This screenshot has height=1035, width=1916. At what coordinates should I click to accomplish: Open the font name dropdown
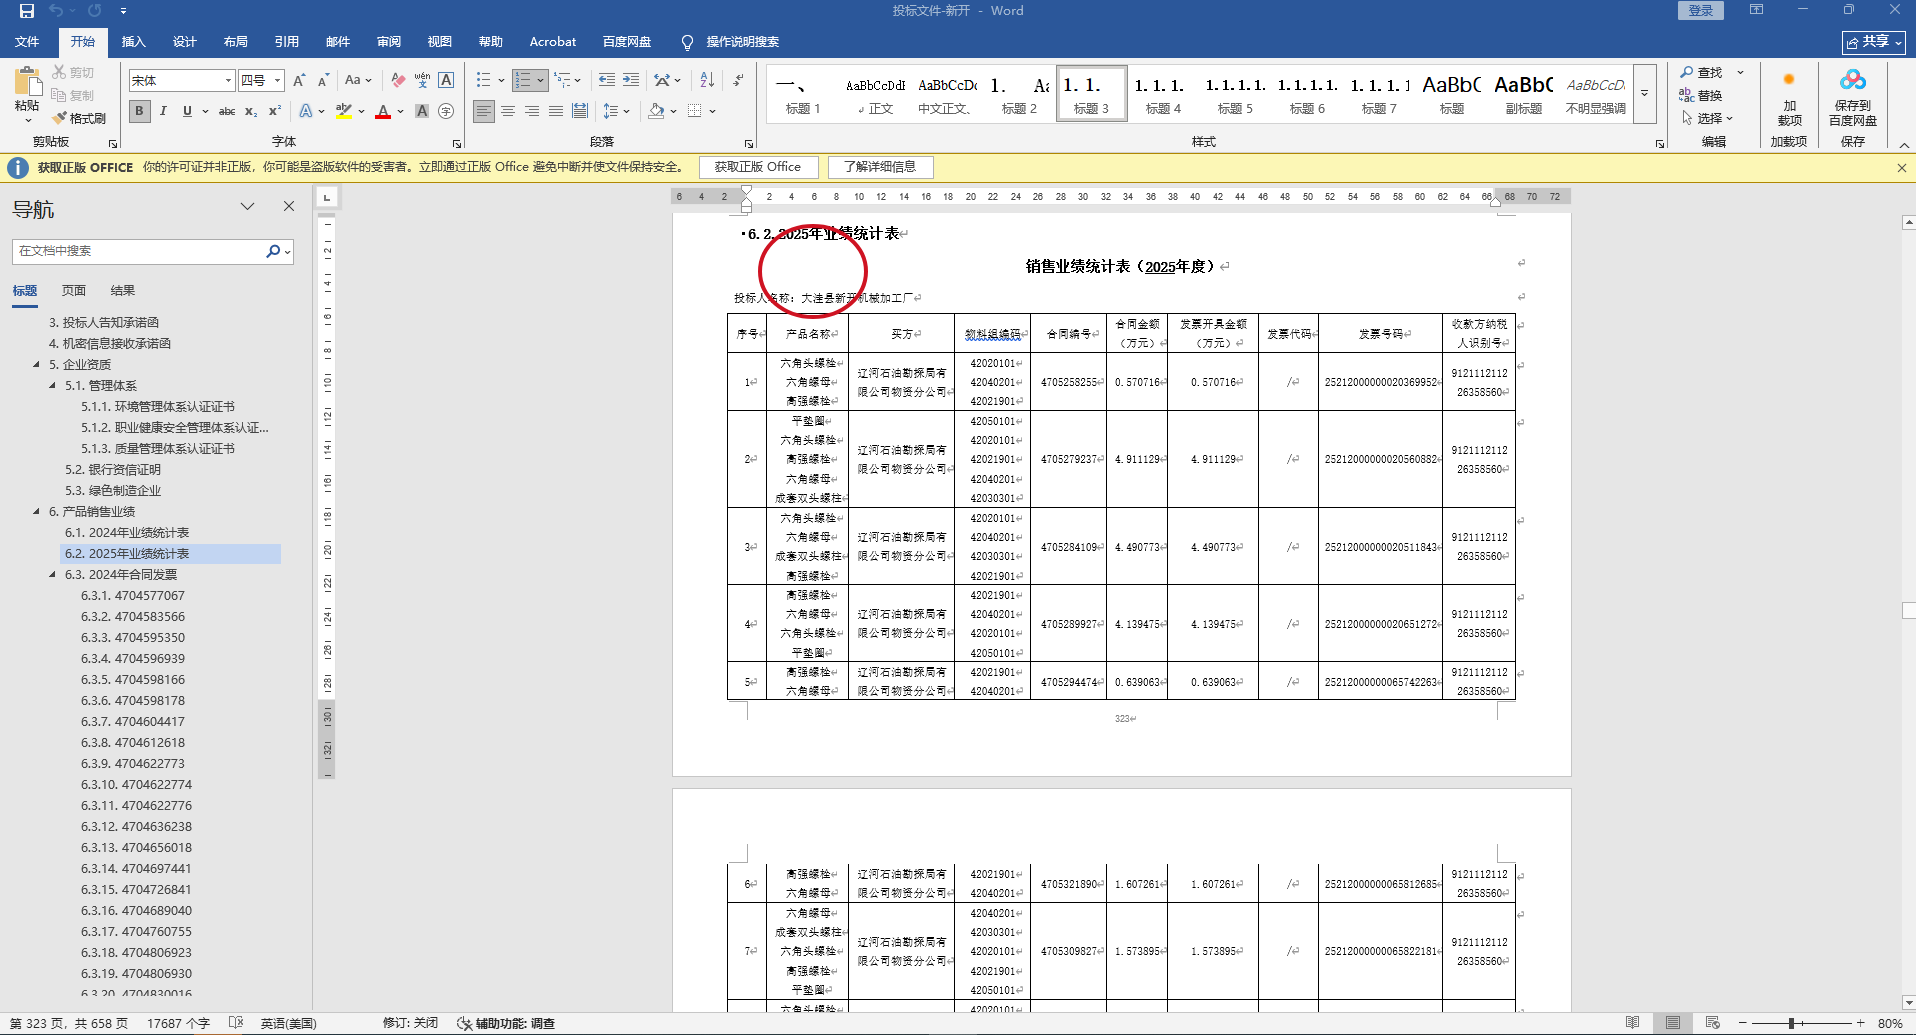[x=228, y=80]
